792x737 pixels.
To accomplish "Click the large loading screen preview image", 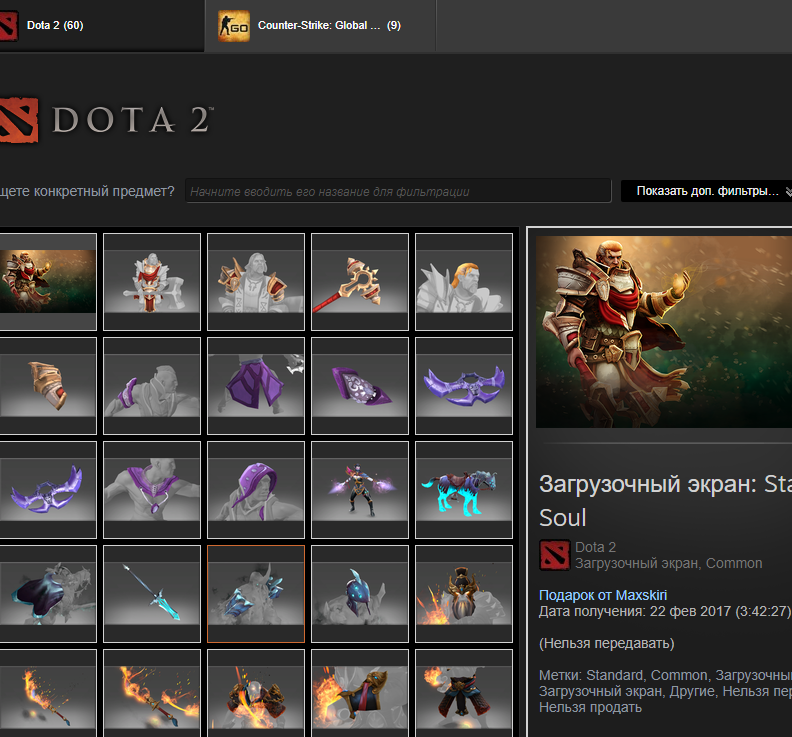I will click(664, 332).
